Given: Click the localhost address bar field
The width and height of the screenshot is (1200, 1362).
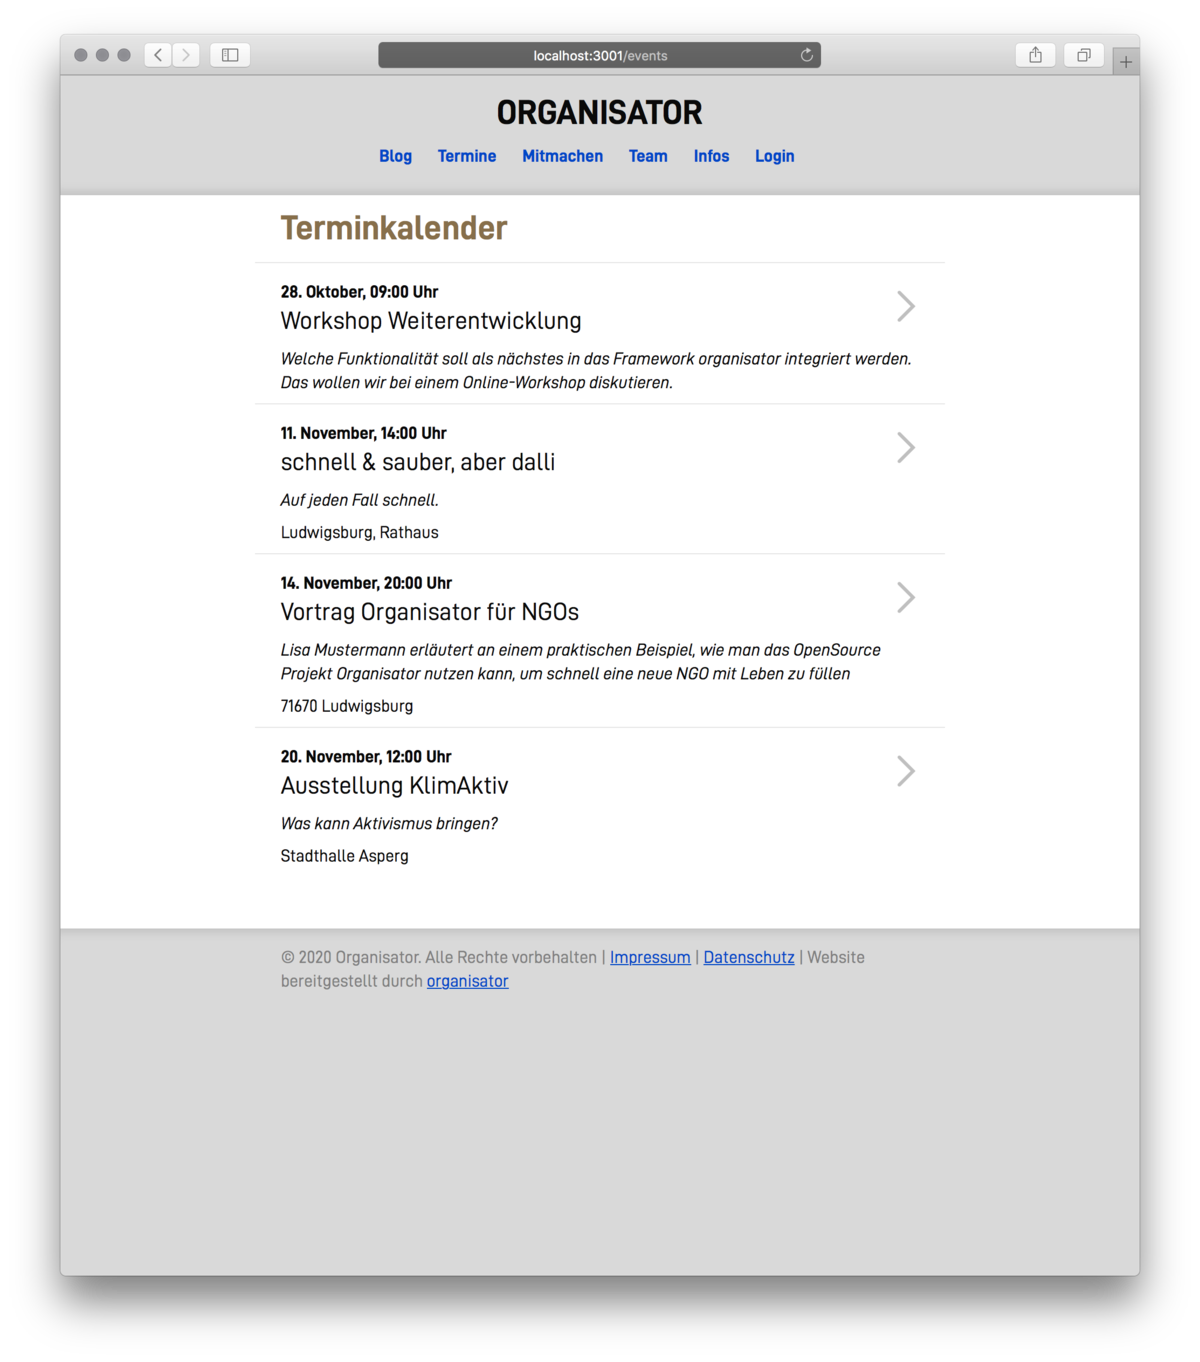Looking at the screenshot, I should [598, 55].
